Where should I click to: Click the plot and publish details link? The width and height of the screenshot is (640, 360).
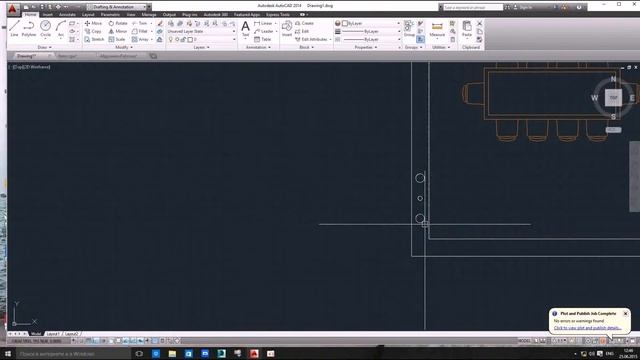tap(587, 328)
